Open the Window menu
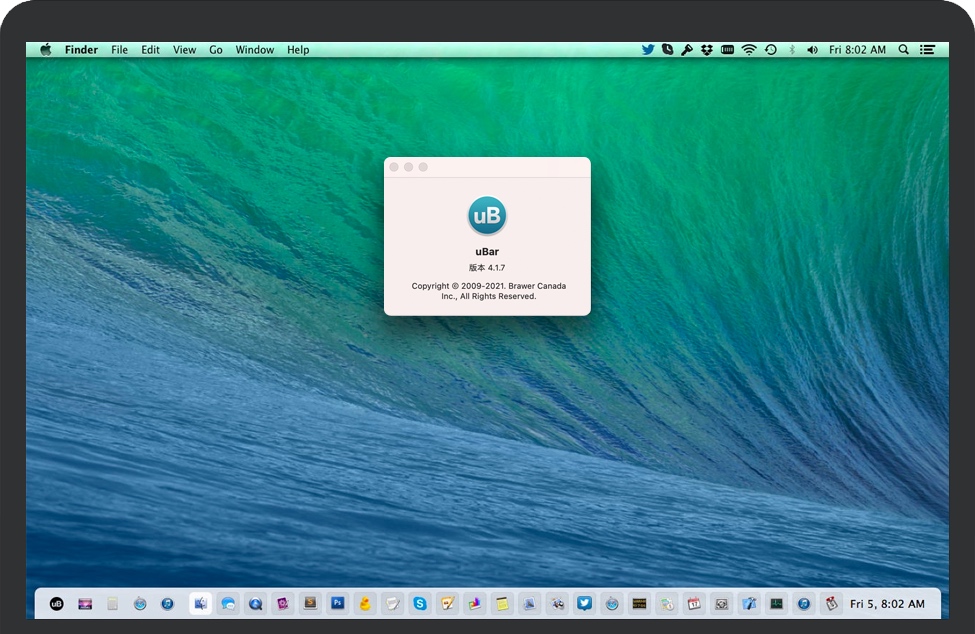975x634 pixels. click(x=255, y=49)
